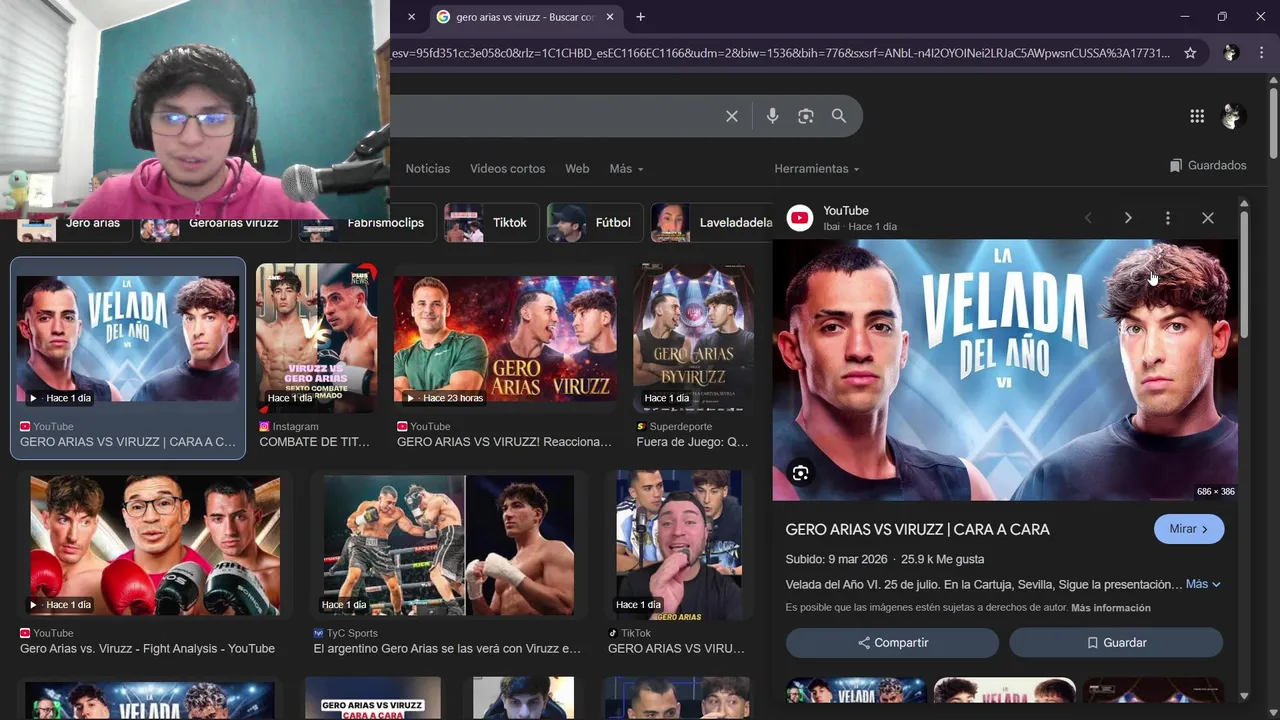Expand the Más search filters menu

626,169
